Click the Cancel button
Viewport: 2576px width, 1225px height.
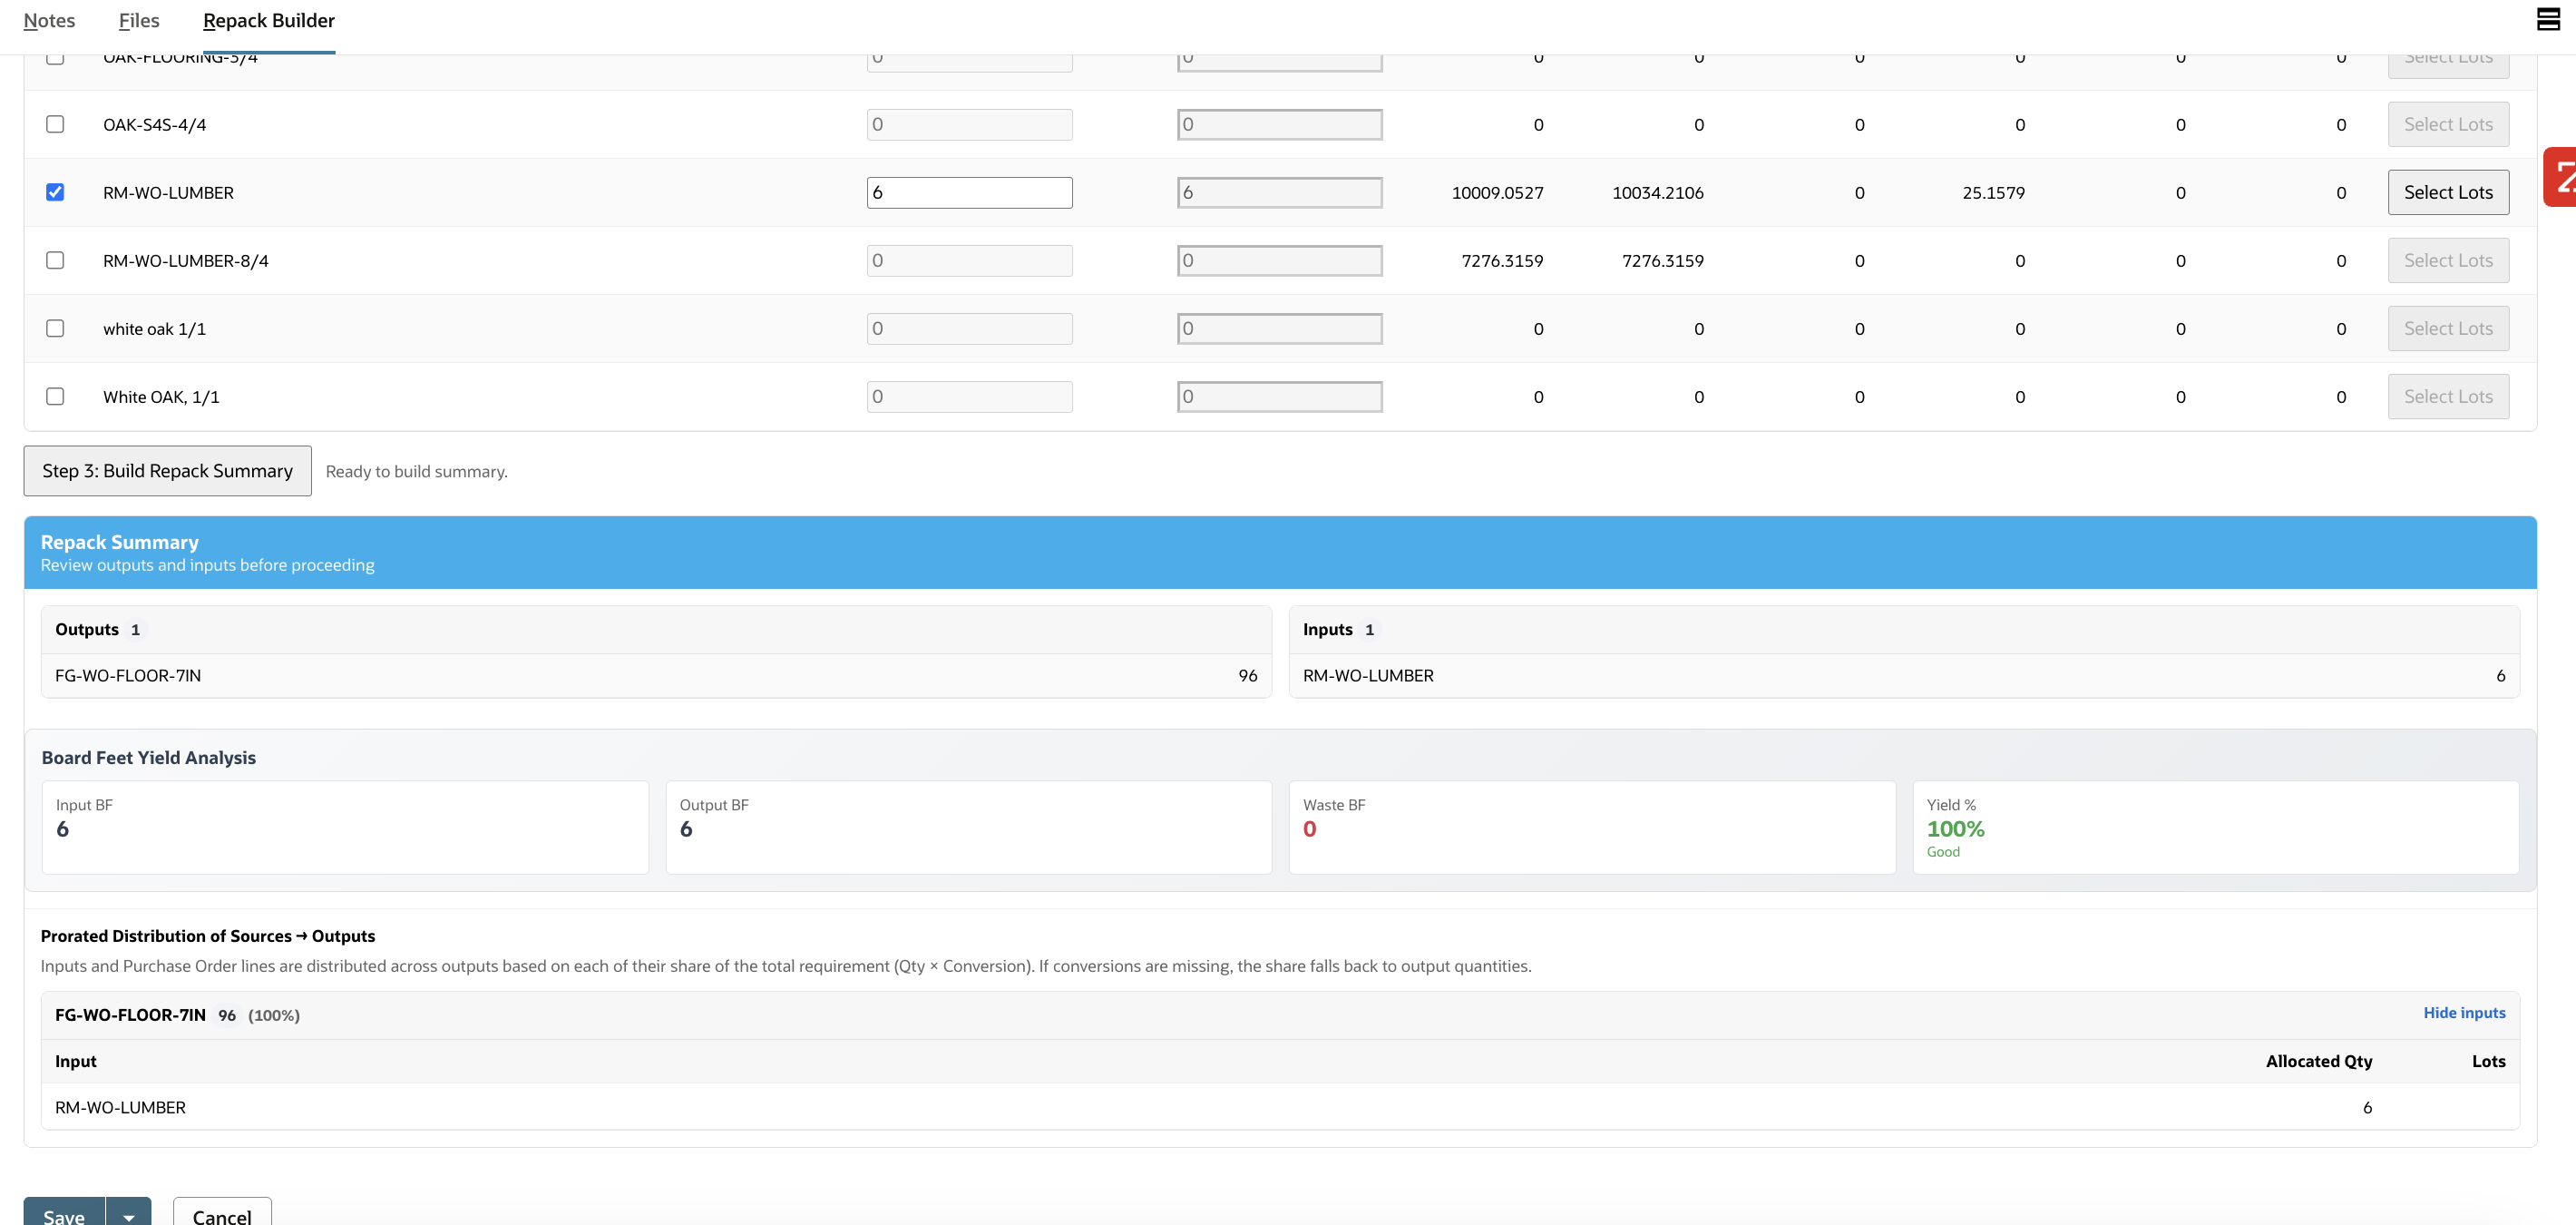pos(222,1214)
